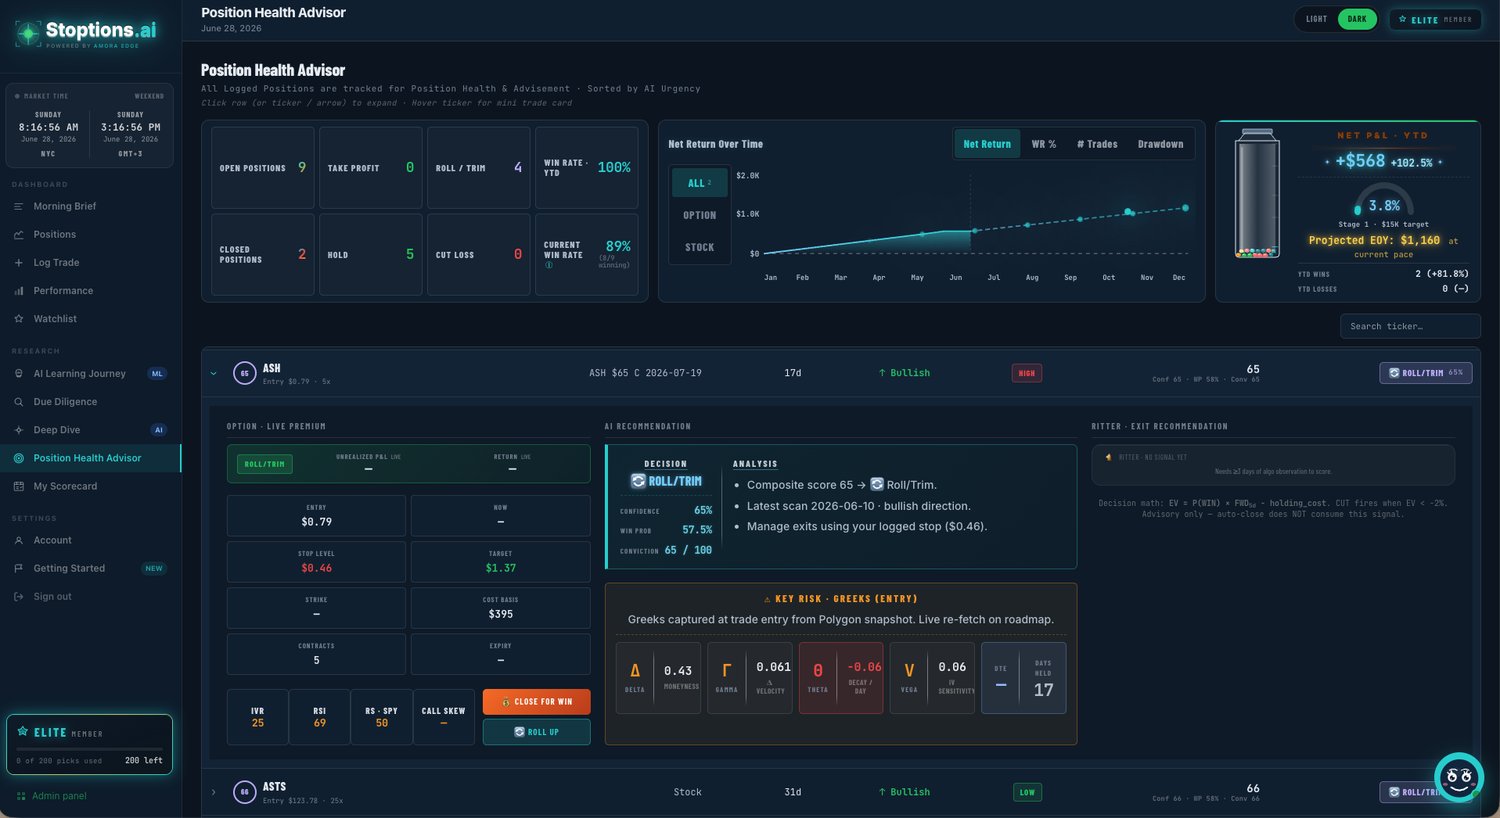Click the Roll Up button

[x=536, y=732]
